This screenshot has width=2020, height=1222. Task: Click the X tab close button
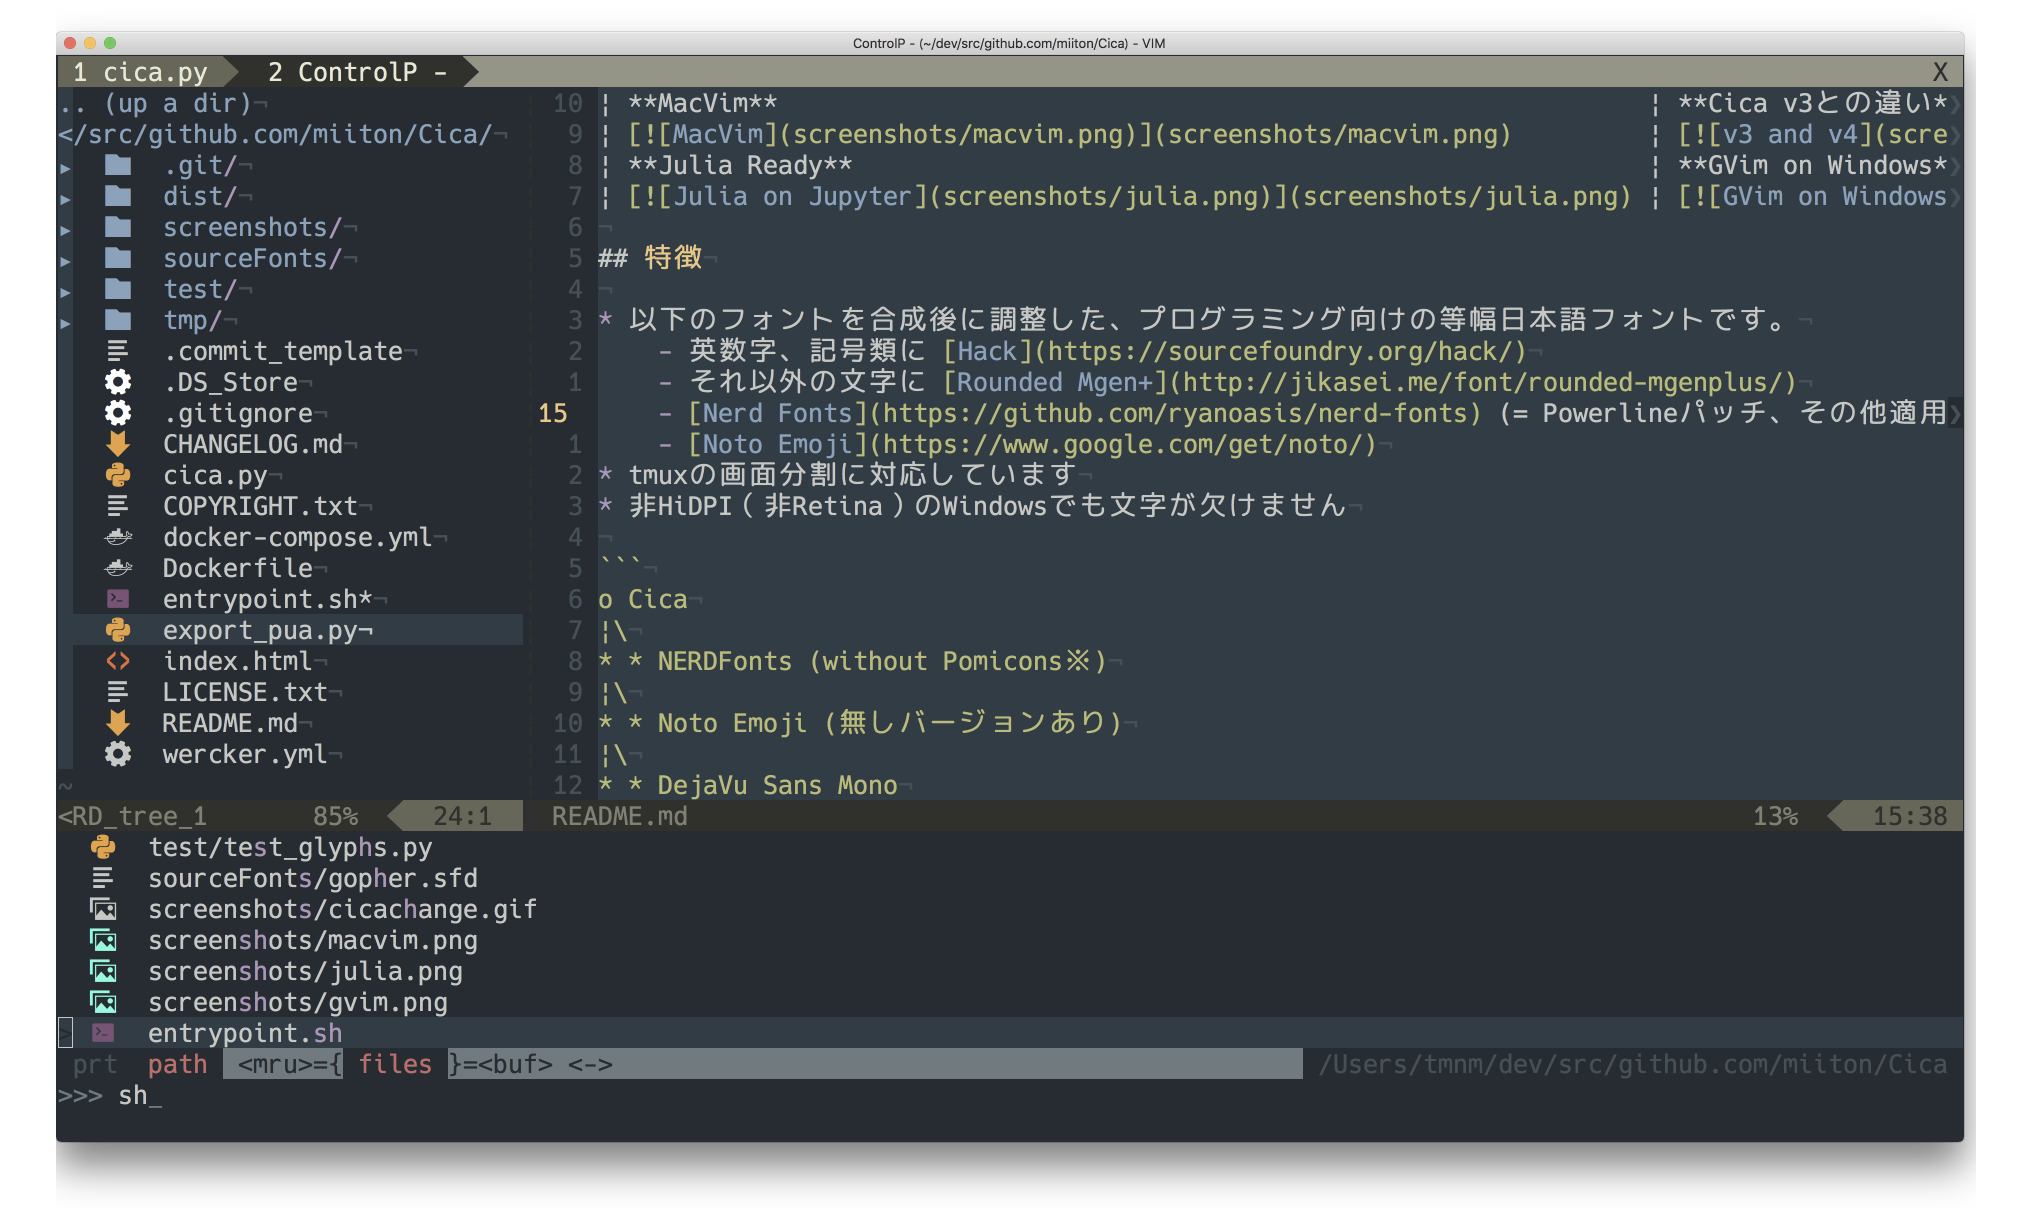1939,72
